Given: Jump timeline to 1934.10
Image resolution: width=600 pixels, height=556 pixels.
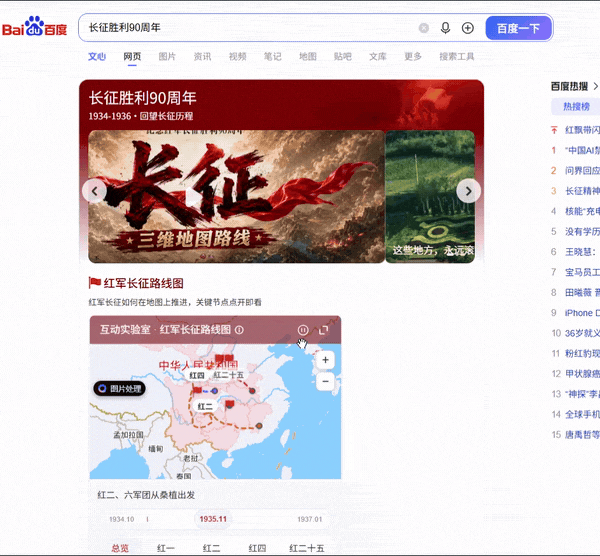Looking at the screenshot, I should pos(122,519).
